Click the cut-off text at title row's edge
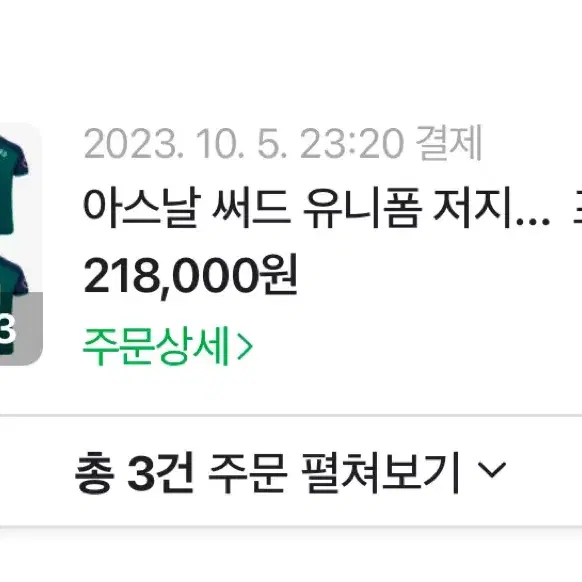Viewport: 582px width, 582px height. (x=577, y=208)
